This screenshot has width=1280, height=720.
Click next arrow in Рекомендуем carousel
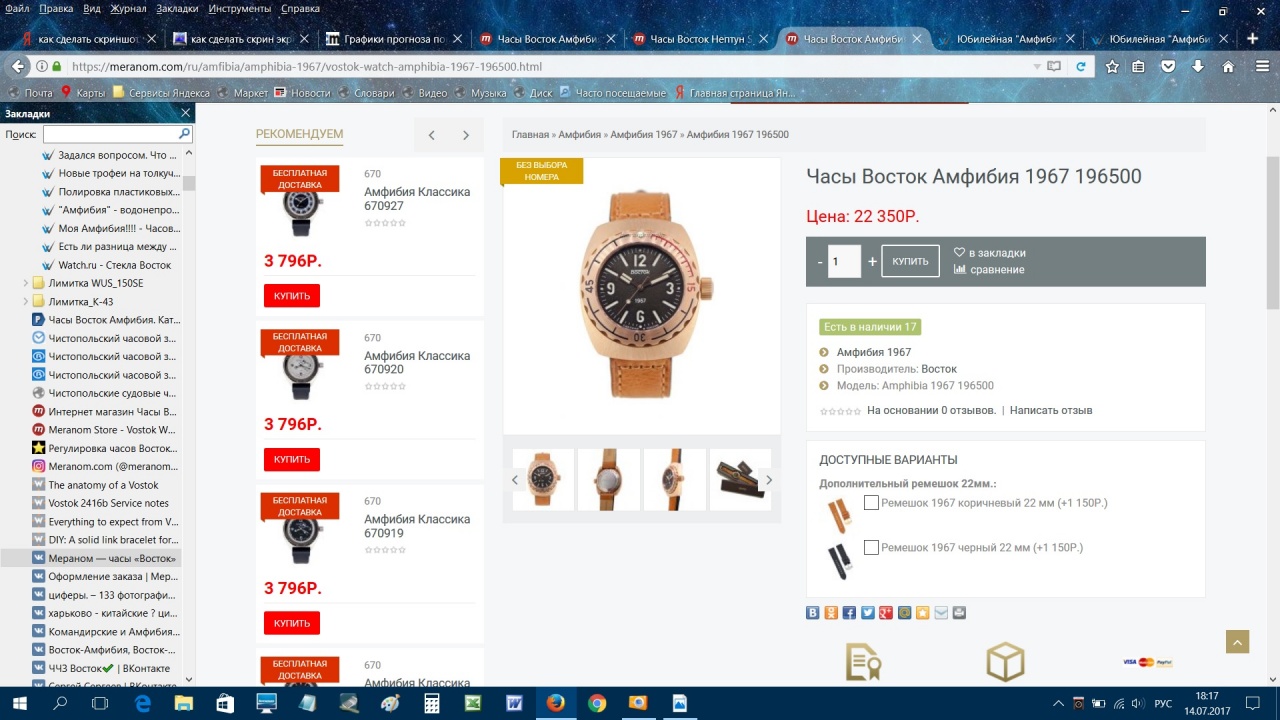[465, 135]
